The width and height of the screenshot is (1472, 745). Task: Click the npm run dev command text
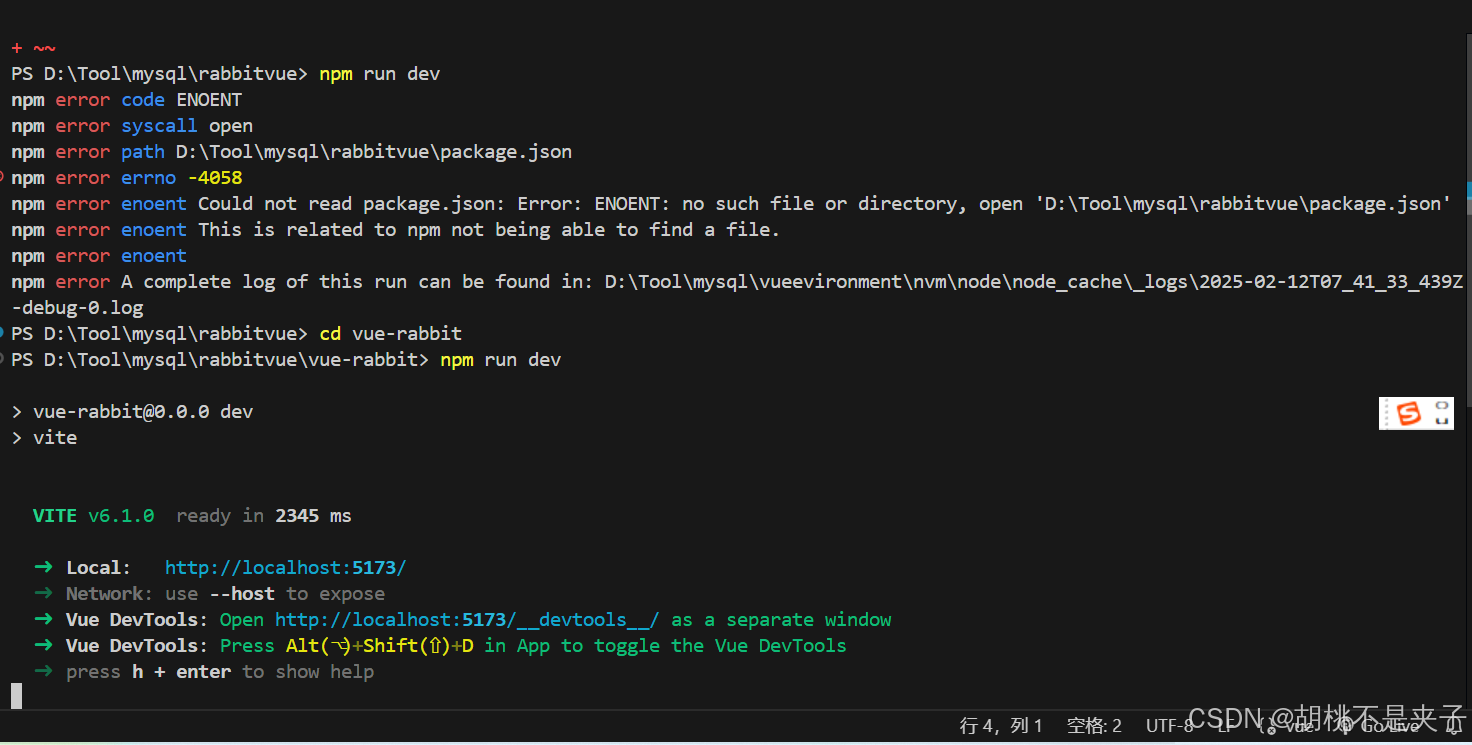pos(379,73)
